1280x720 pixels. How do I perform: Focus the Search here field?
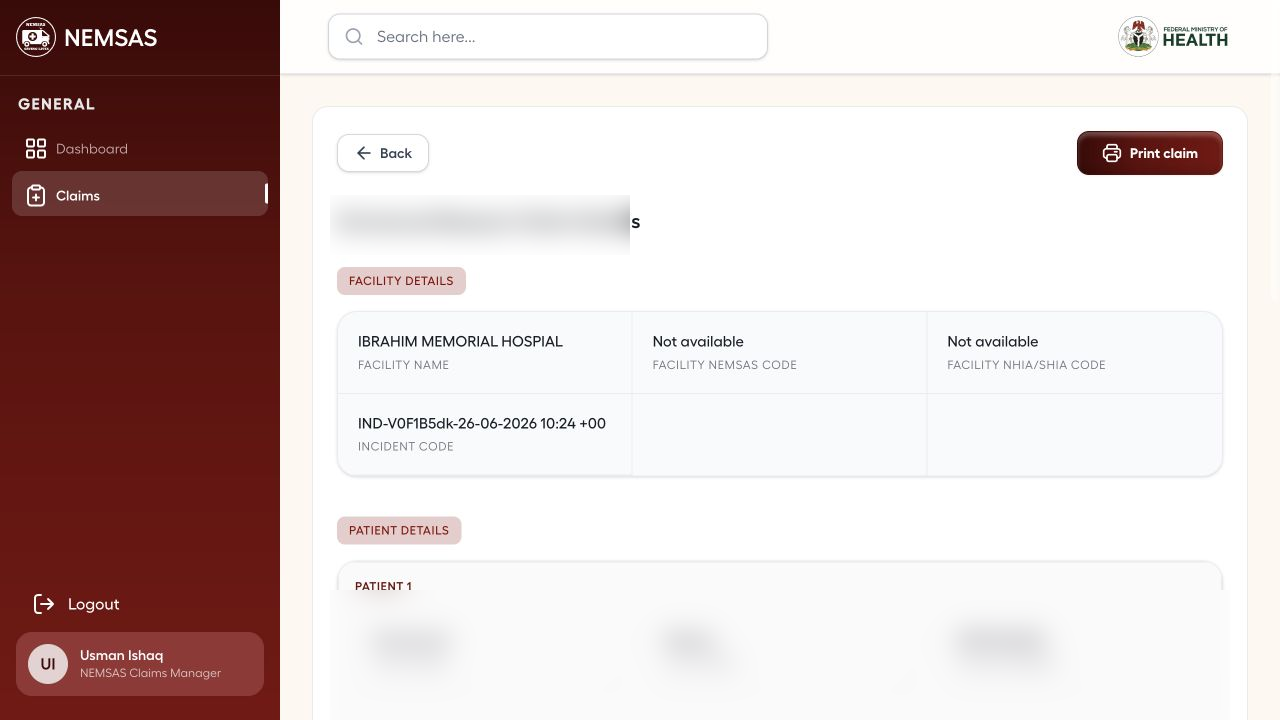[548, 37]
